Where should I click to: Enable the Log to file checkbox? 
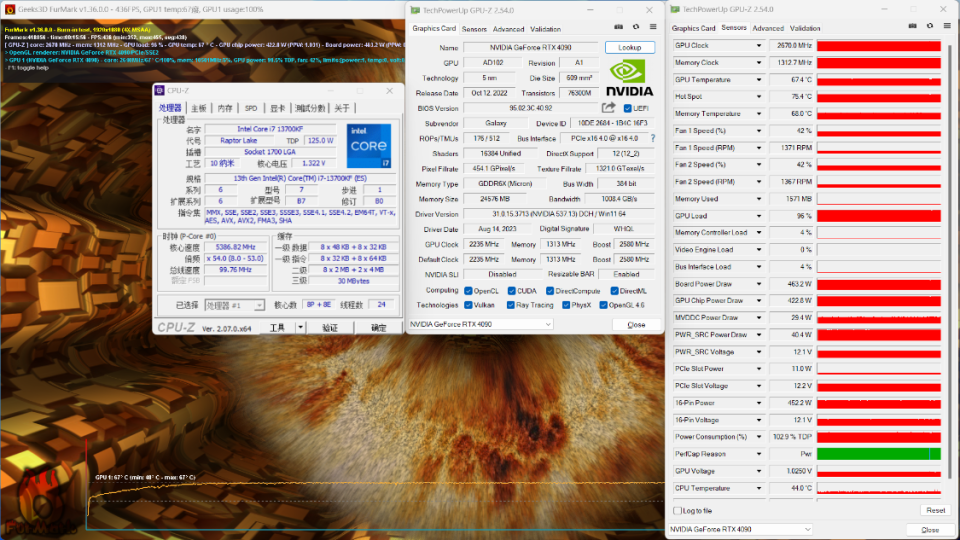click(x=677, y=511)
